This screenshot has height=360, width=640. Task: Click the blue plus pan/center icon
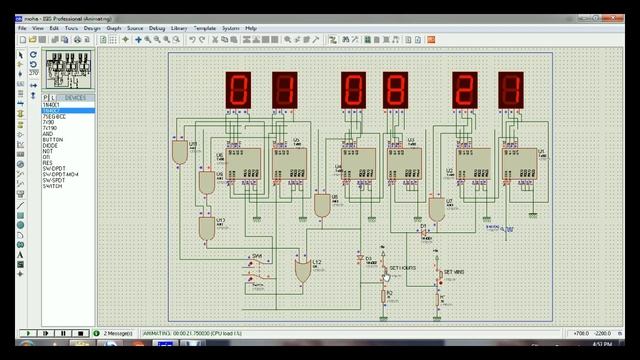[x=138, y=40]
